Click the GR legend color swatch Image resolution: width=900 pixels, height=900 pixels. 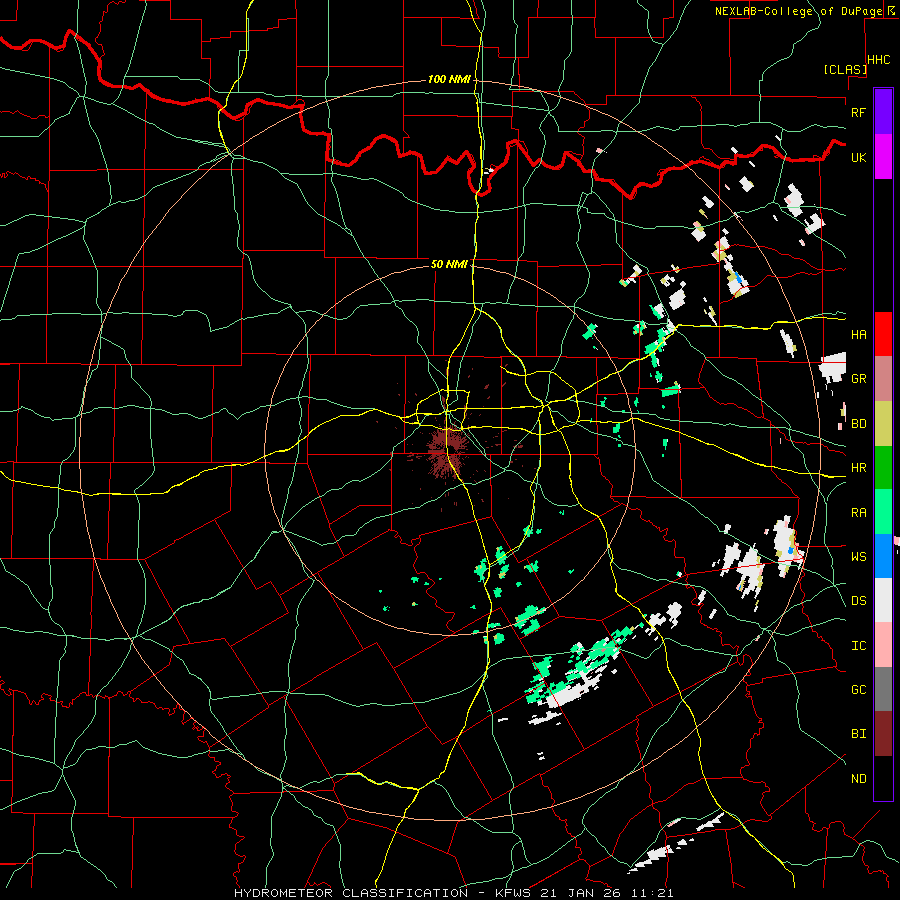click(883, 379)
